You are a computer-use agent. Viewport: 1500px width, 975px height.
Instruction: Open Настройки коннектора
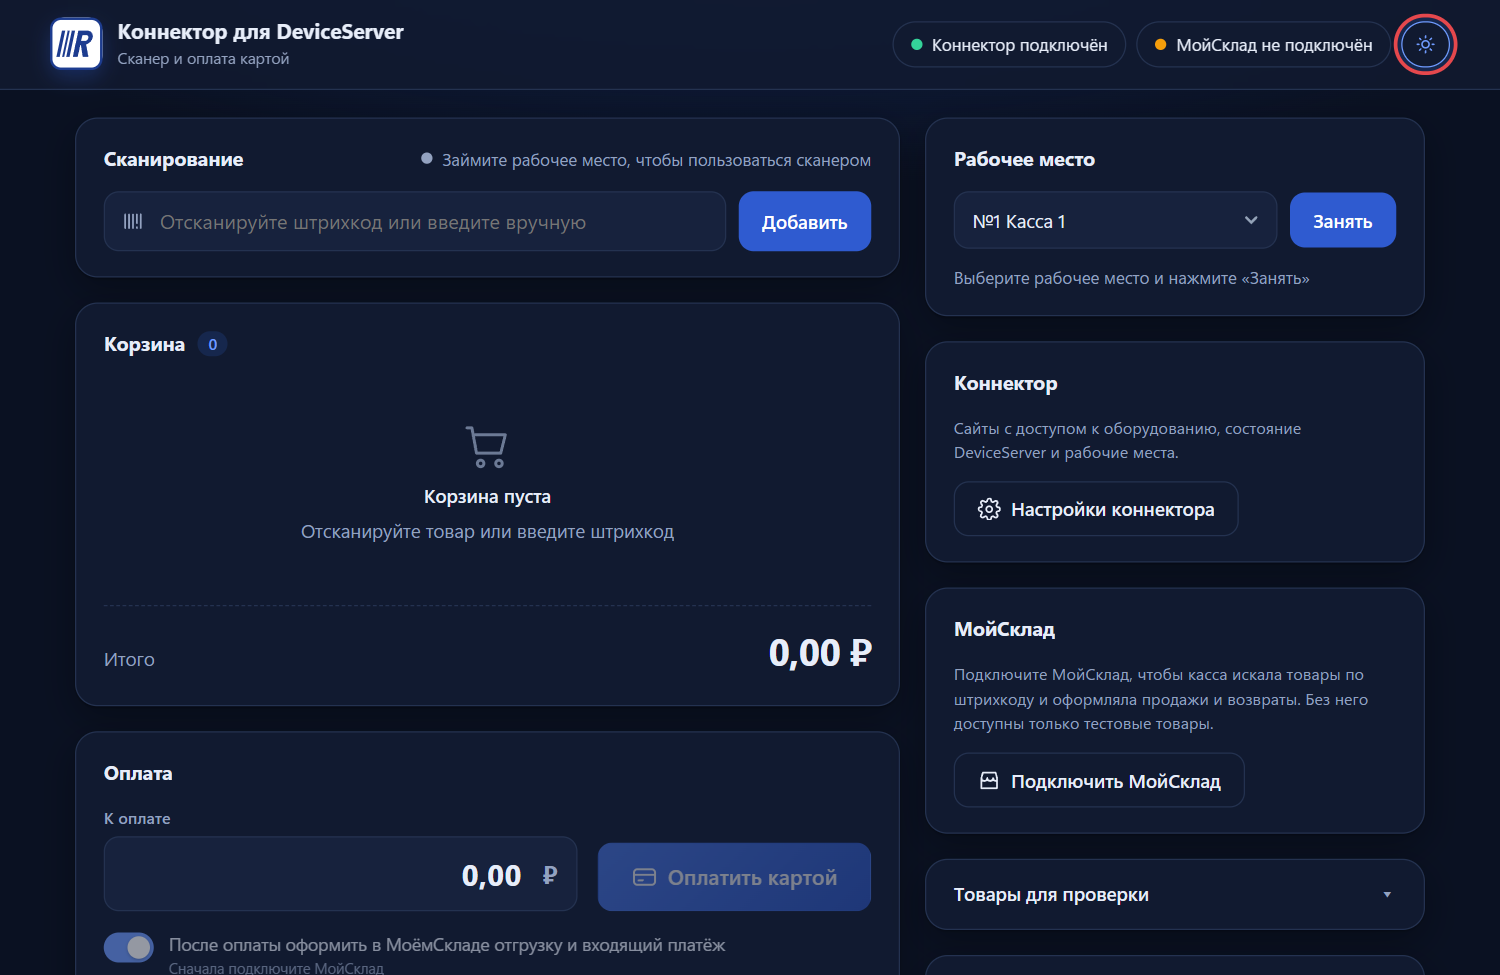(1096, 509)
